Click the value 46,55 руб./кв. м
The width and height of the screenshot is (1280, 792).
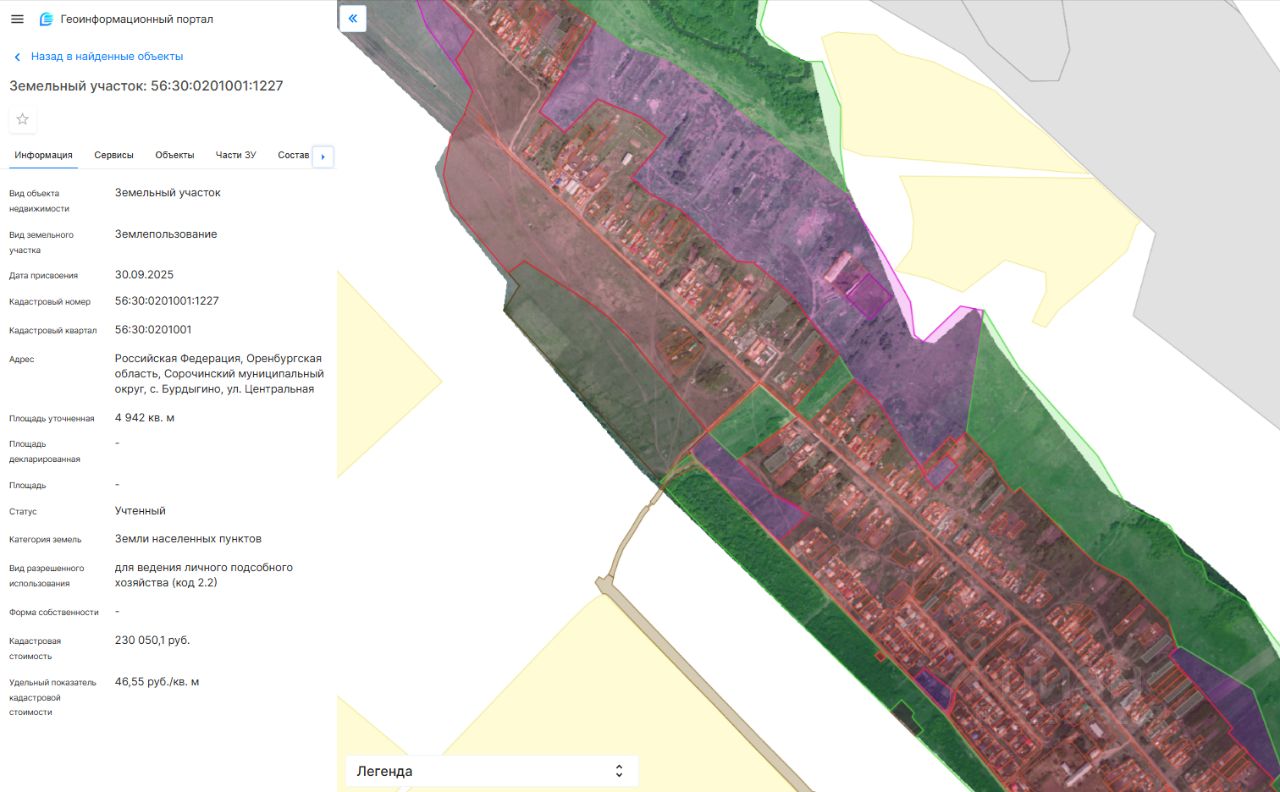coord(157,682)
